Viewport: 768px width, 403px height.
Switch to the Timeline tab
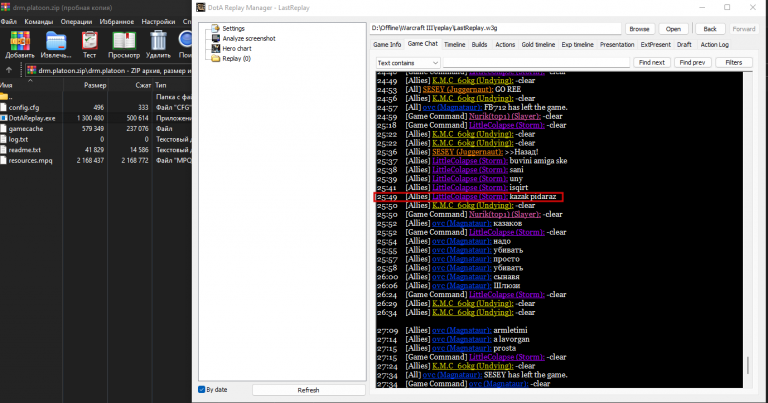click(455, 45)
